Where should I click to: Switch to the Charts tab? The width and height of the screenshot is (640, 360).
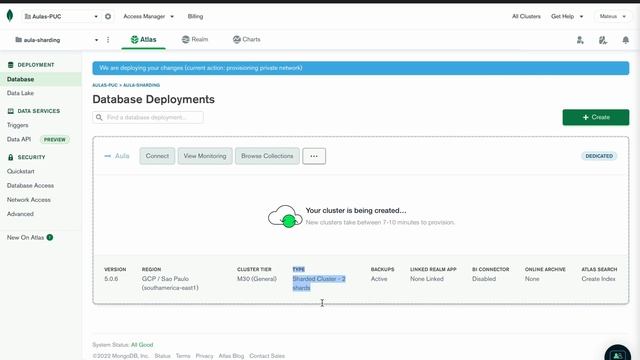click(x=247, y=40)
